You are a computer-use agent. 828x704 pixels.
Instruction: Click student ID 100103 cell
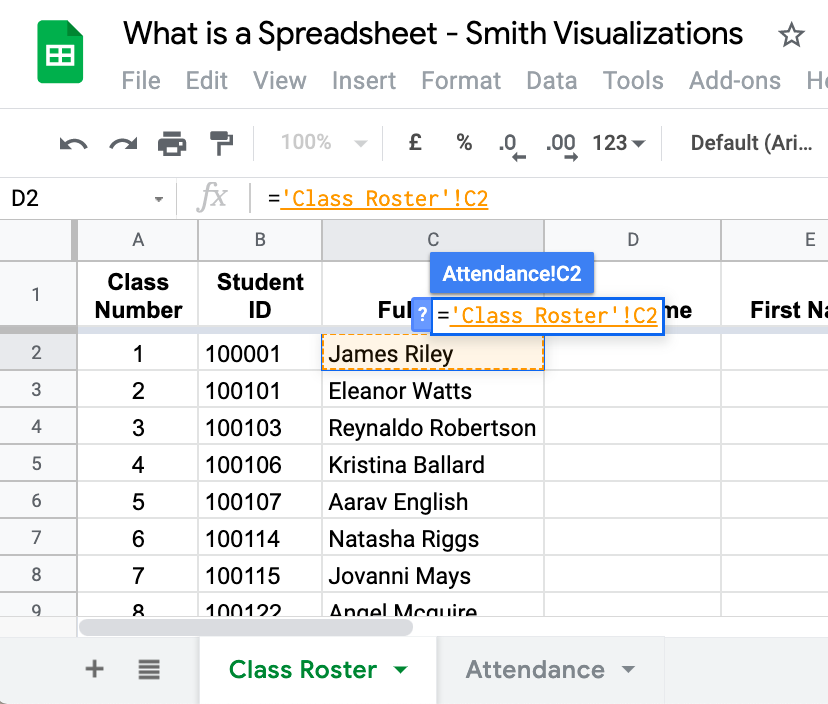(260, 426)
